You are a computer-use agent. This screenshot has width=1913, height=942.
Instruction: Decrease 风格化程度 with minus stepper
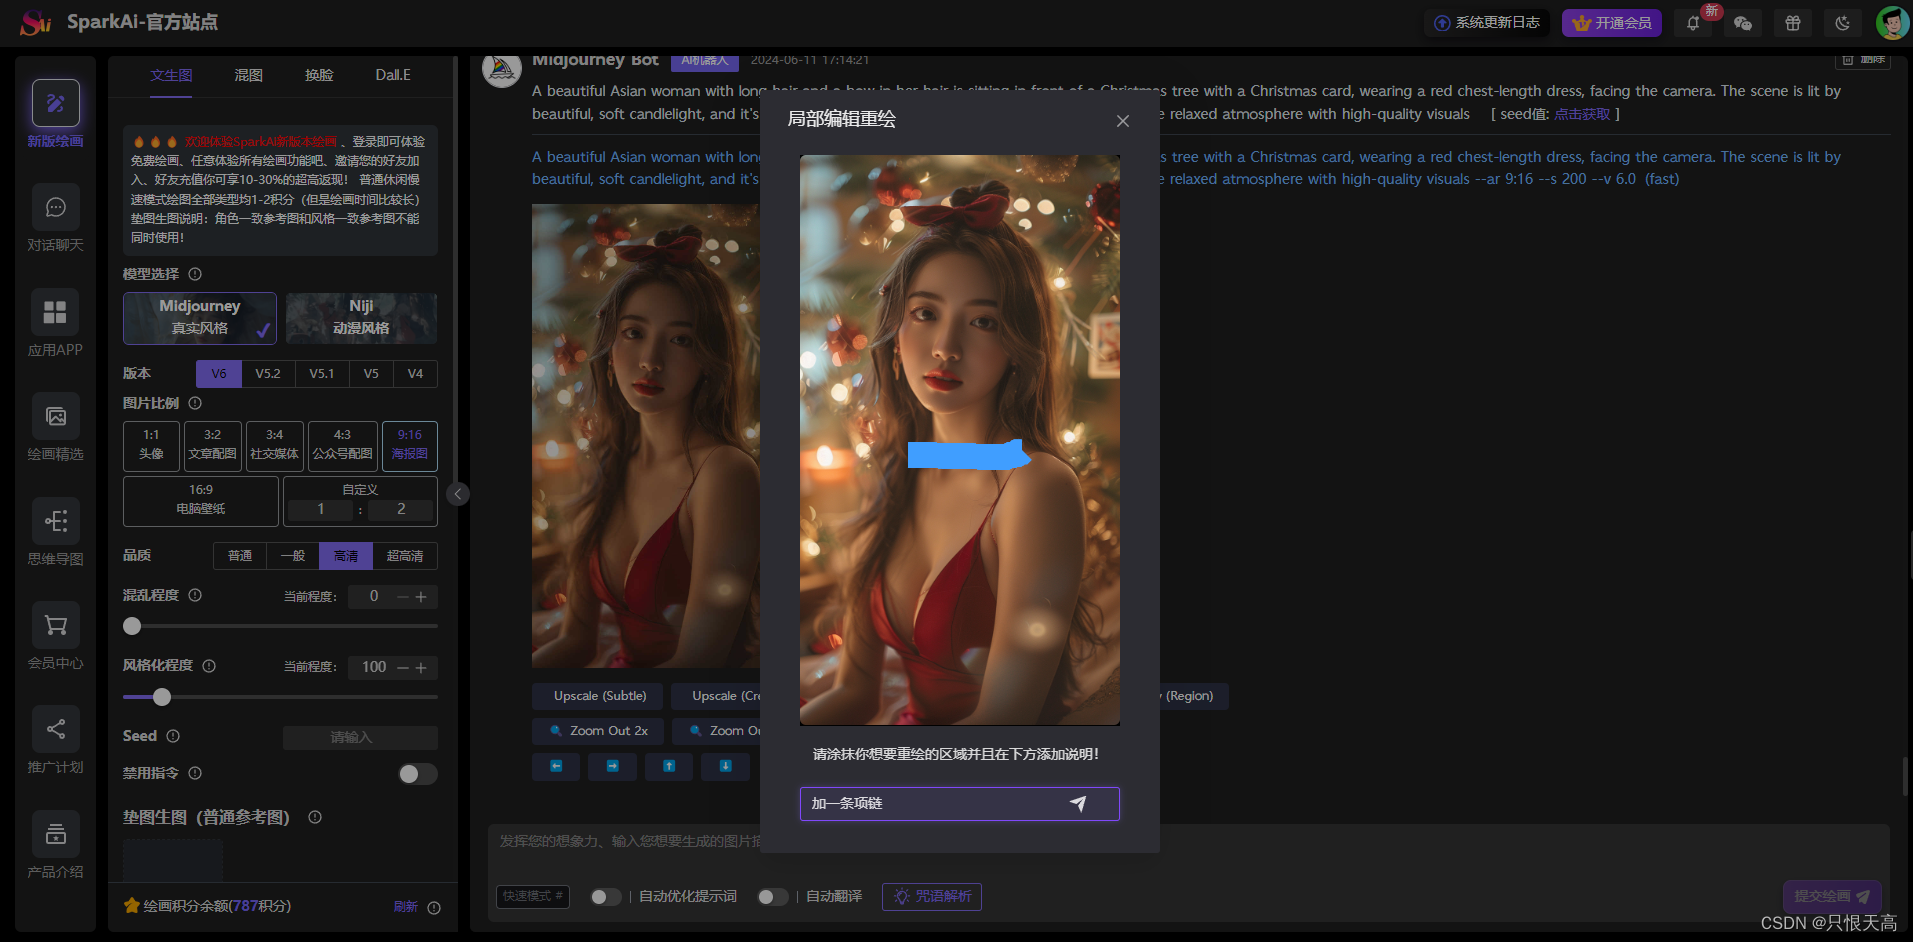tap(403, 668)
